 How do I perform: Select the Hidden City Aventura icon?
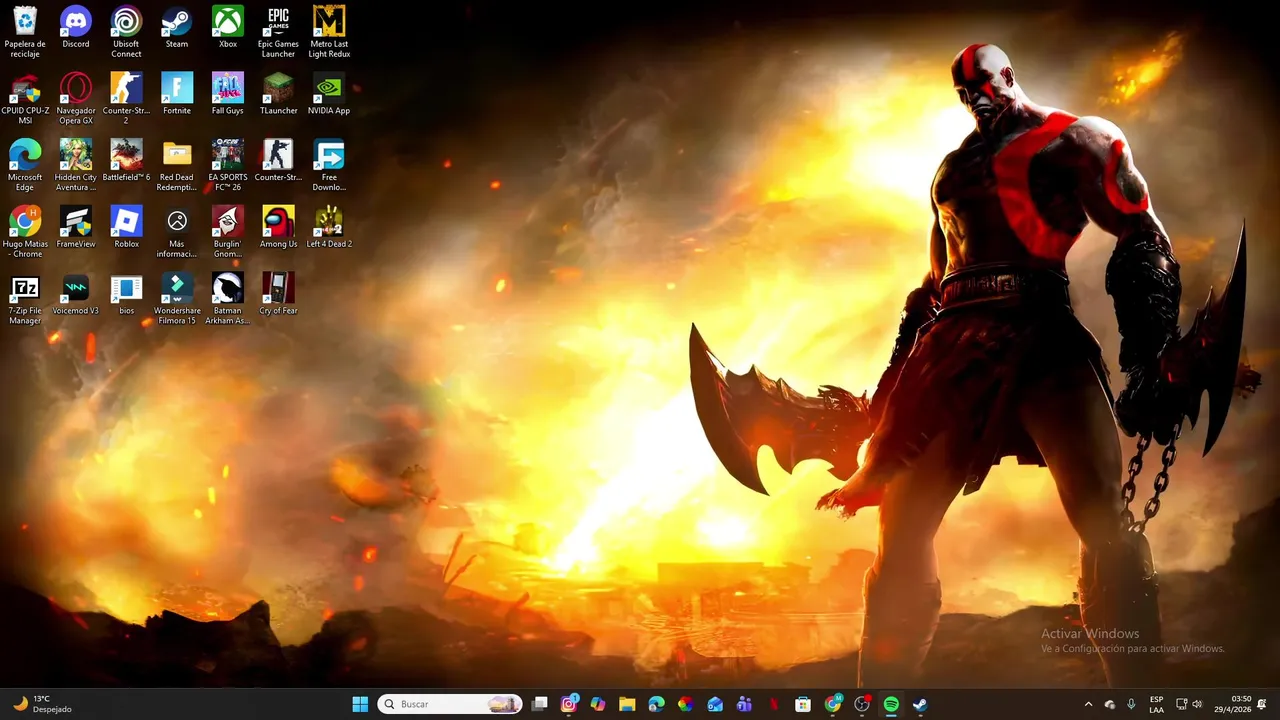click(76, 165)
